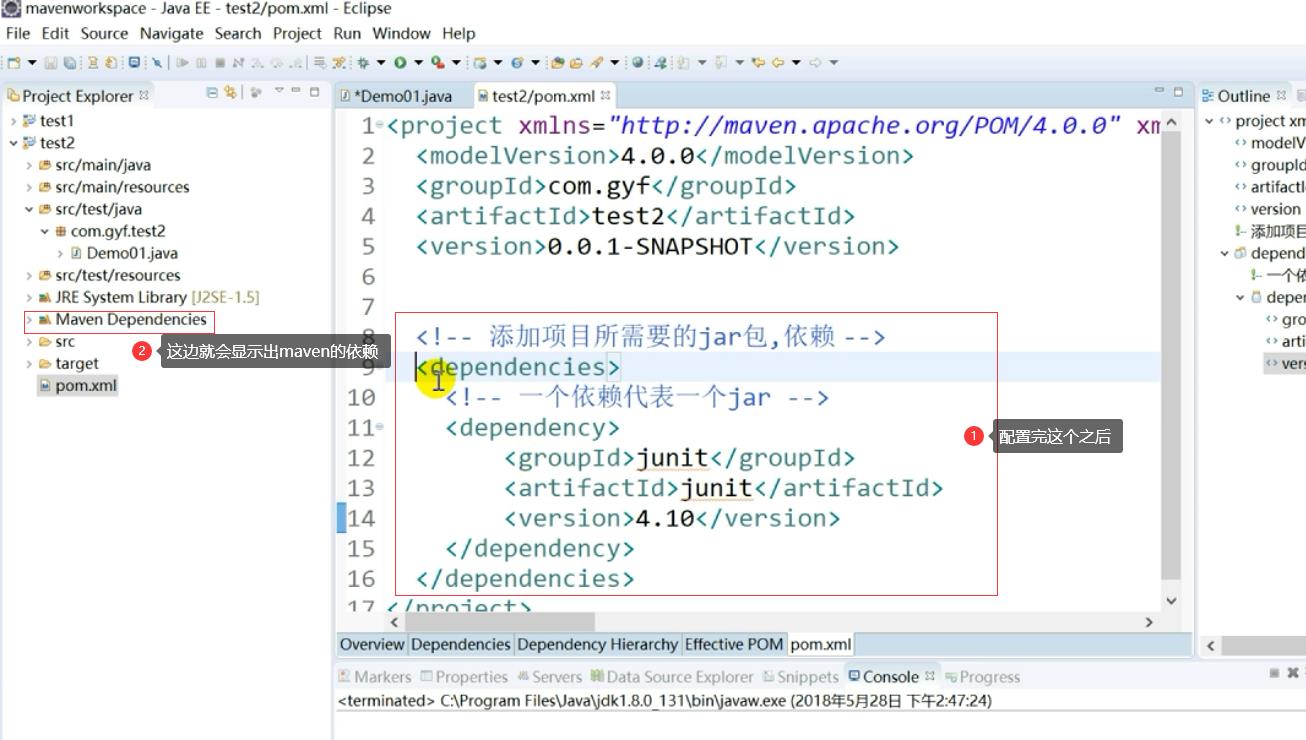Open the Markers view tab
The width and height of the screenshot is (1306, 740).
click(375, 676)
